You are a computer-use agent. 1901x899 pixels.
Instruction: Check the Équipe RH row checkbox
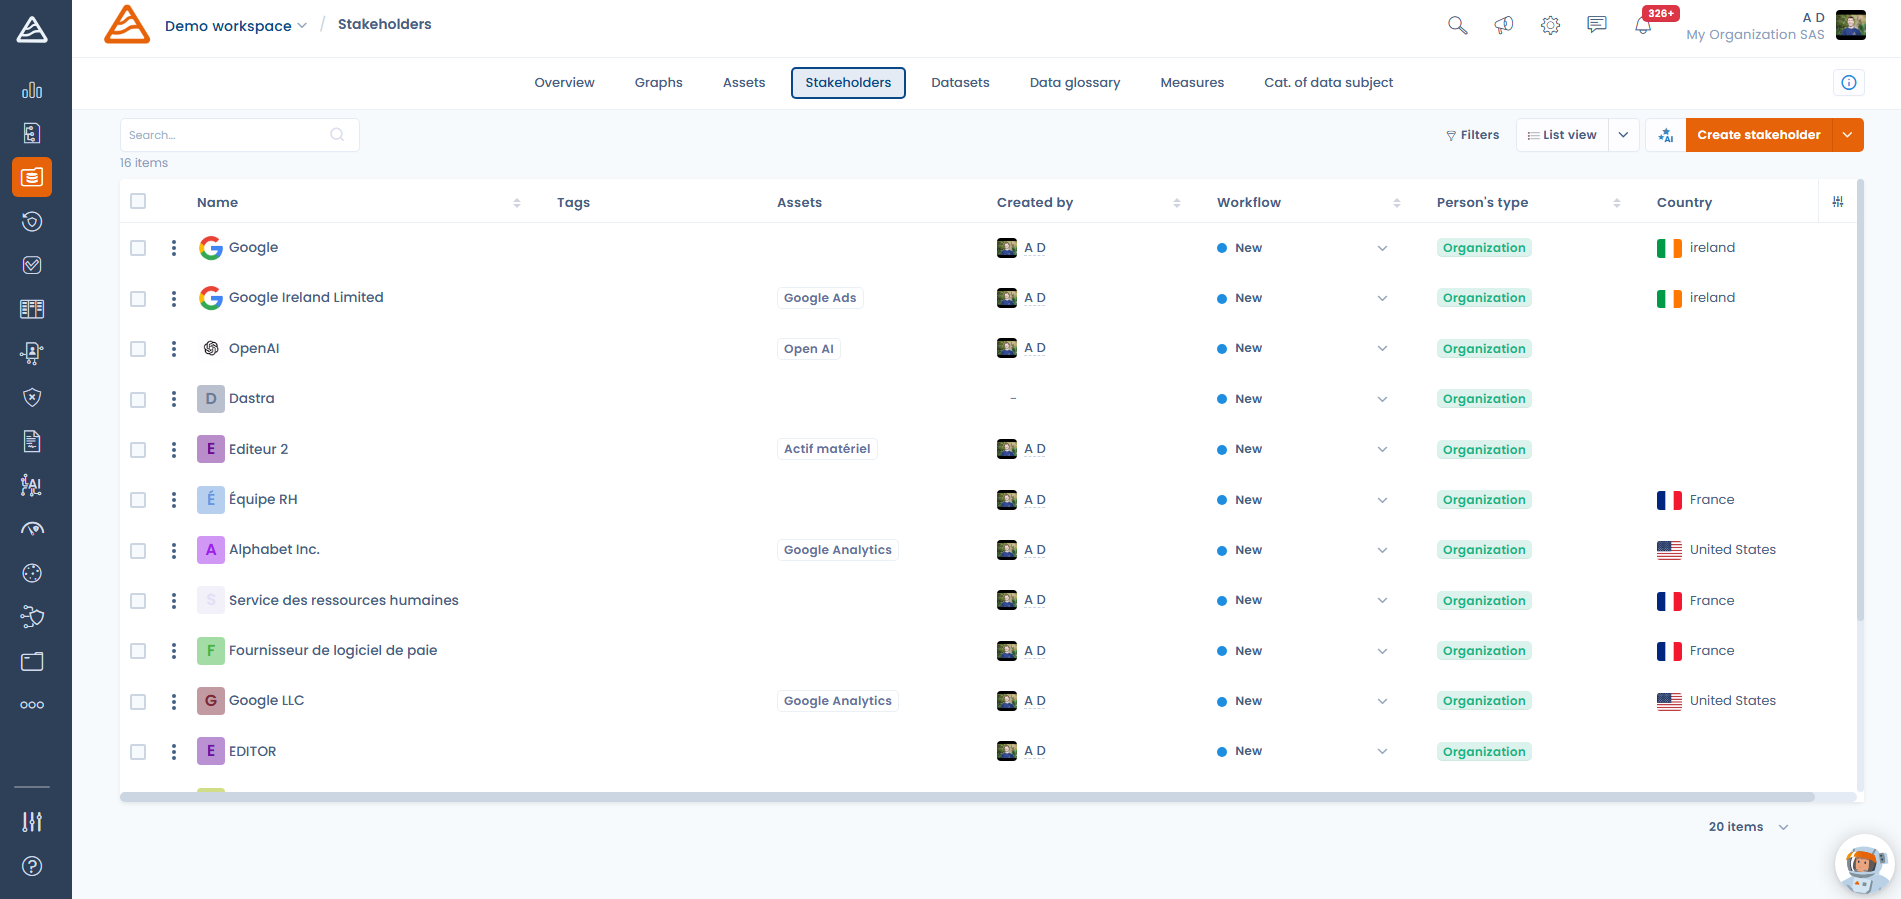138,500
